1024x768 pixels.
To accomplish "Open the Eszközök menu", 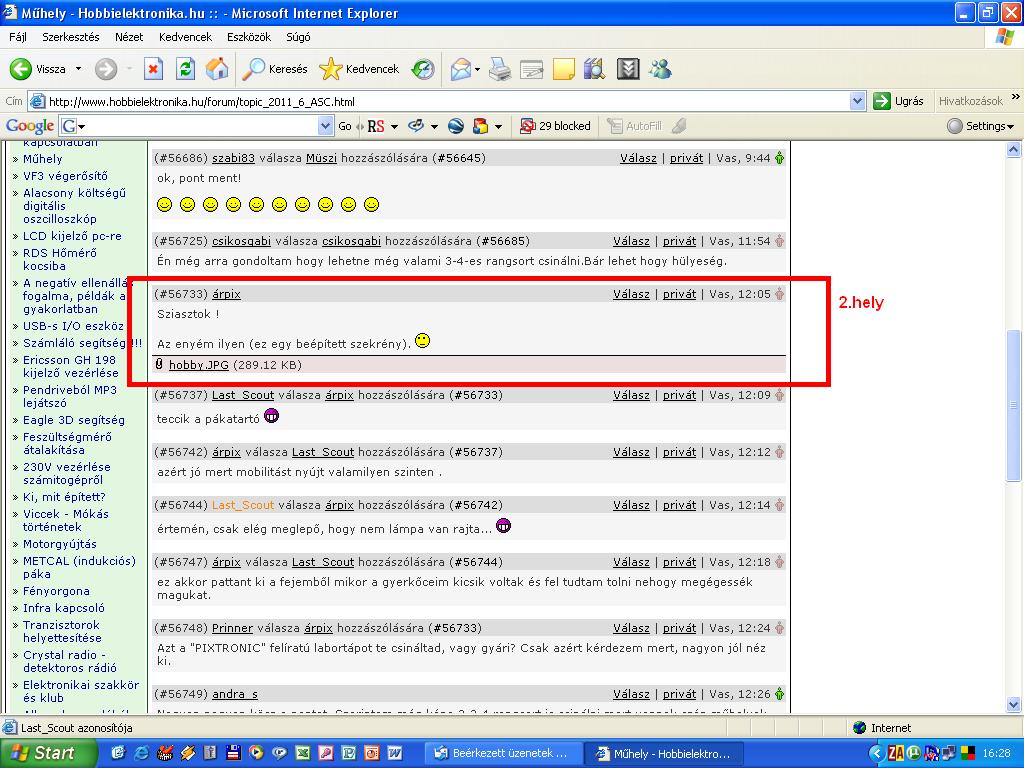I will pos(249,37).
